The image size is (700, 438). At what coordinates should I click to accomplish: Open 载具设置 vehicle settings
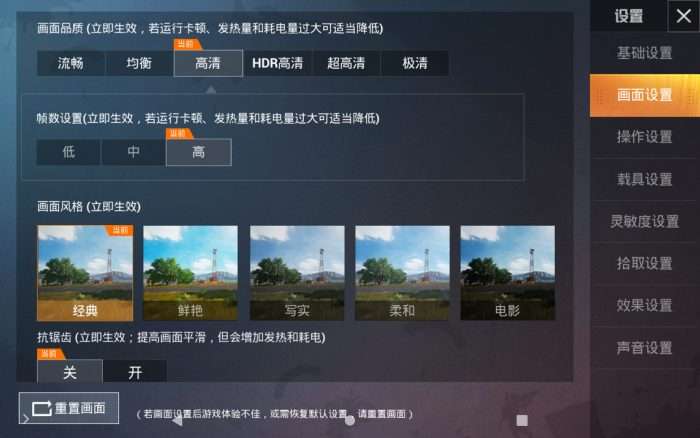point(645,179)
